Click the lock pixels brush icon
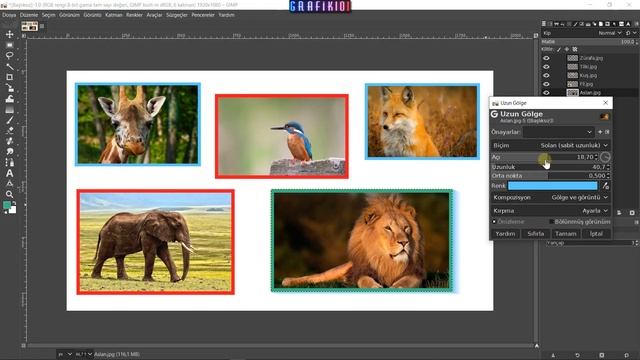Viewport: 640px width, 360px height. pyautogui.click(x=559, y=49)
